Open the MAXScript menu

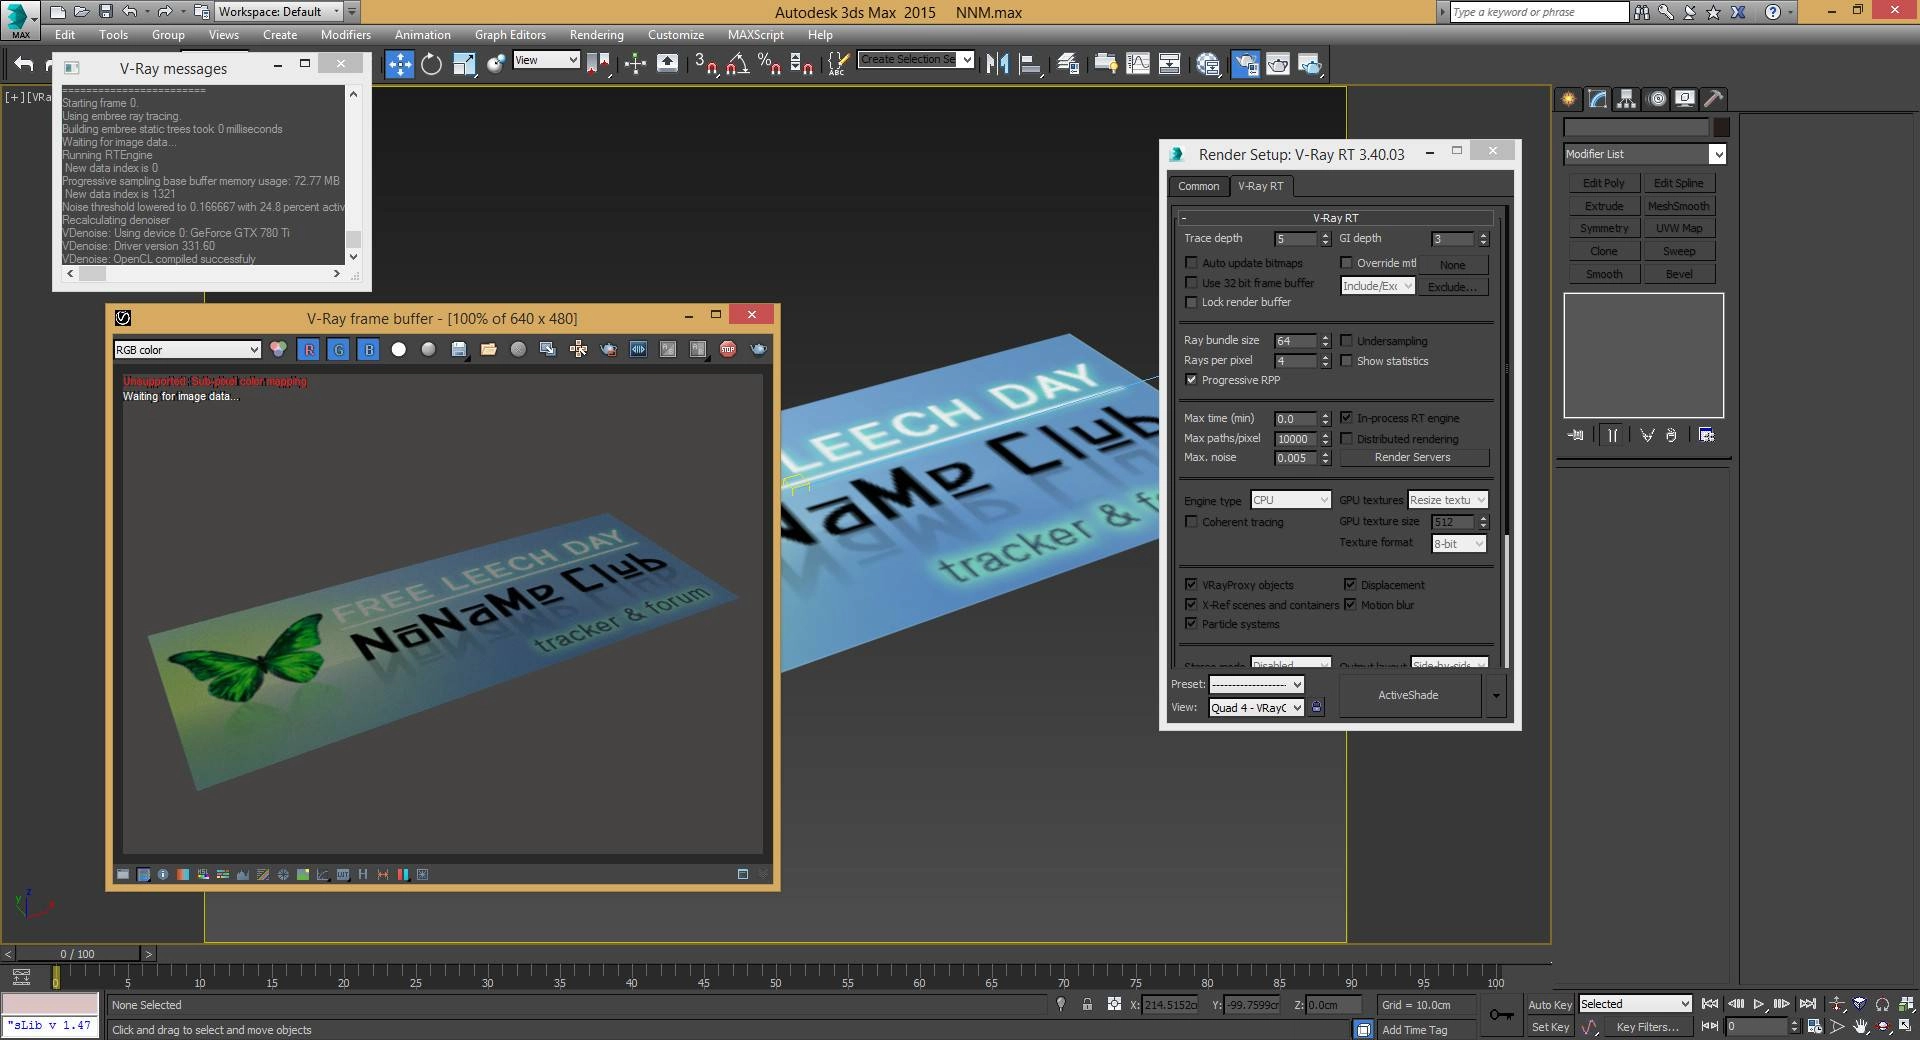coord(755,35)
